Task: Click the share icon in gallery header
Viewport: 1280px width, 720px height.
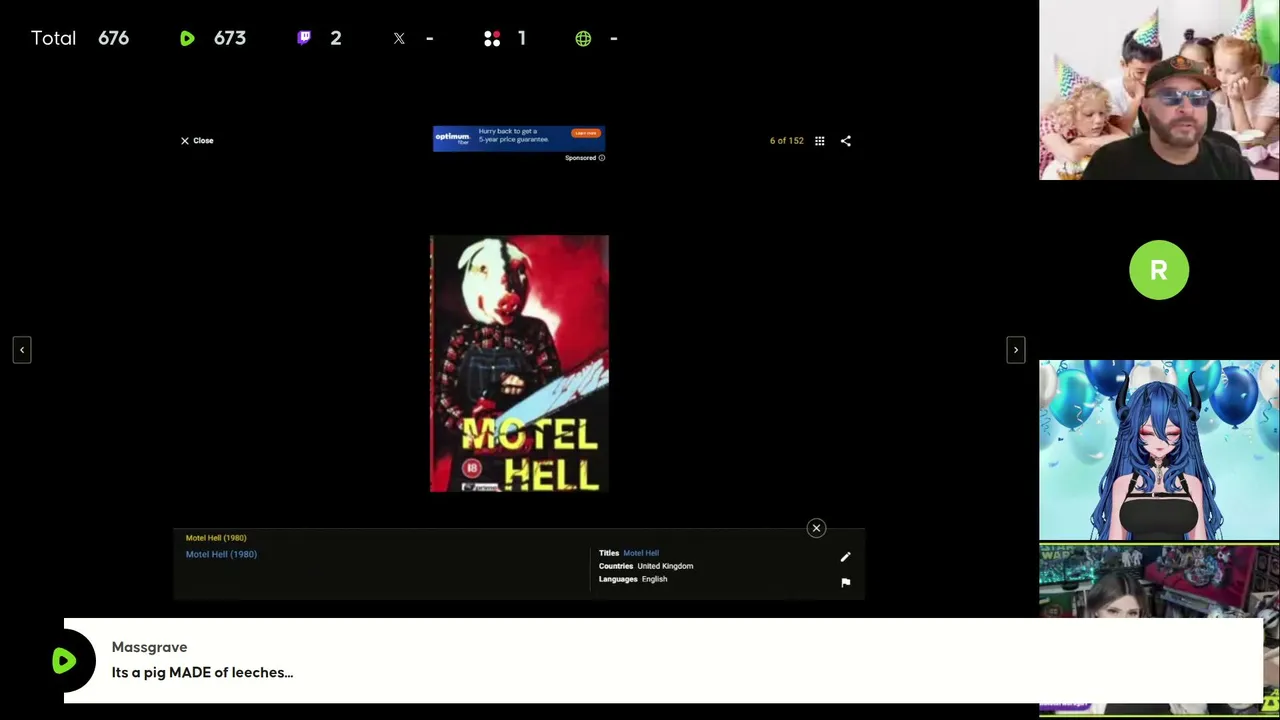Action: [846, 141]
